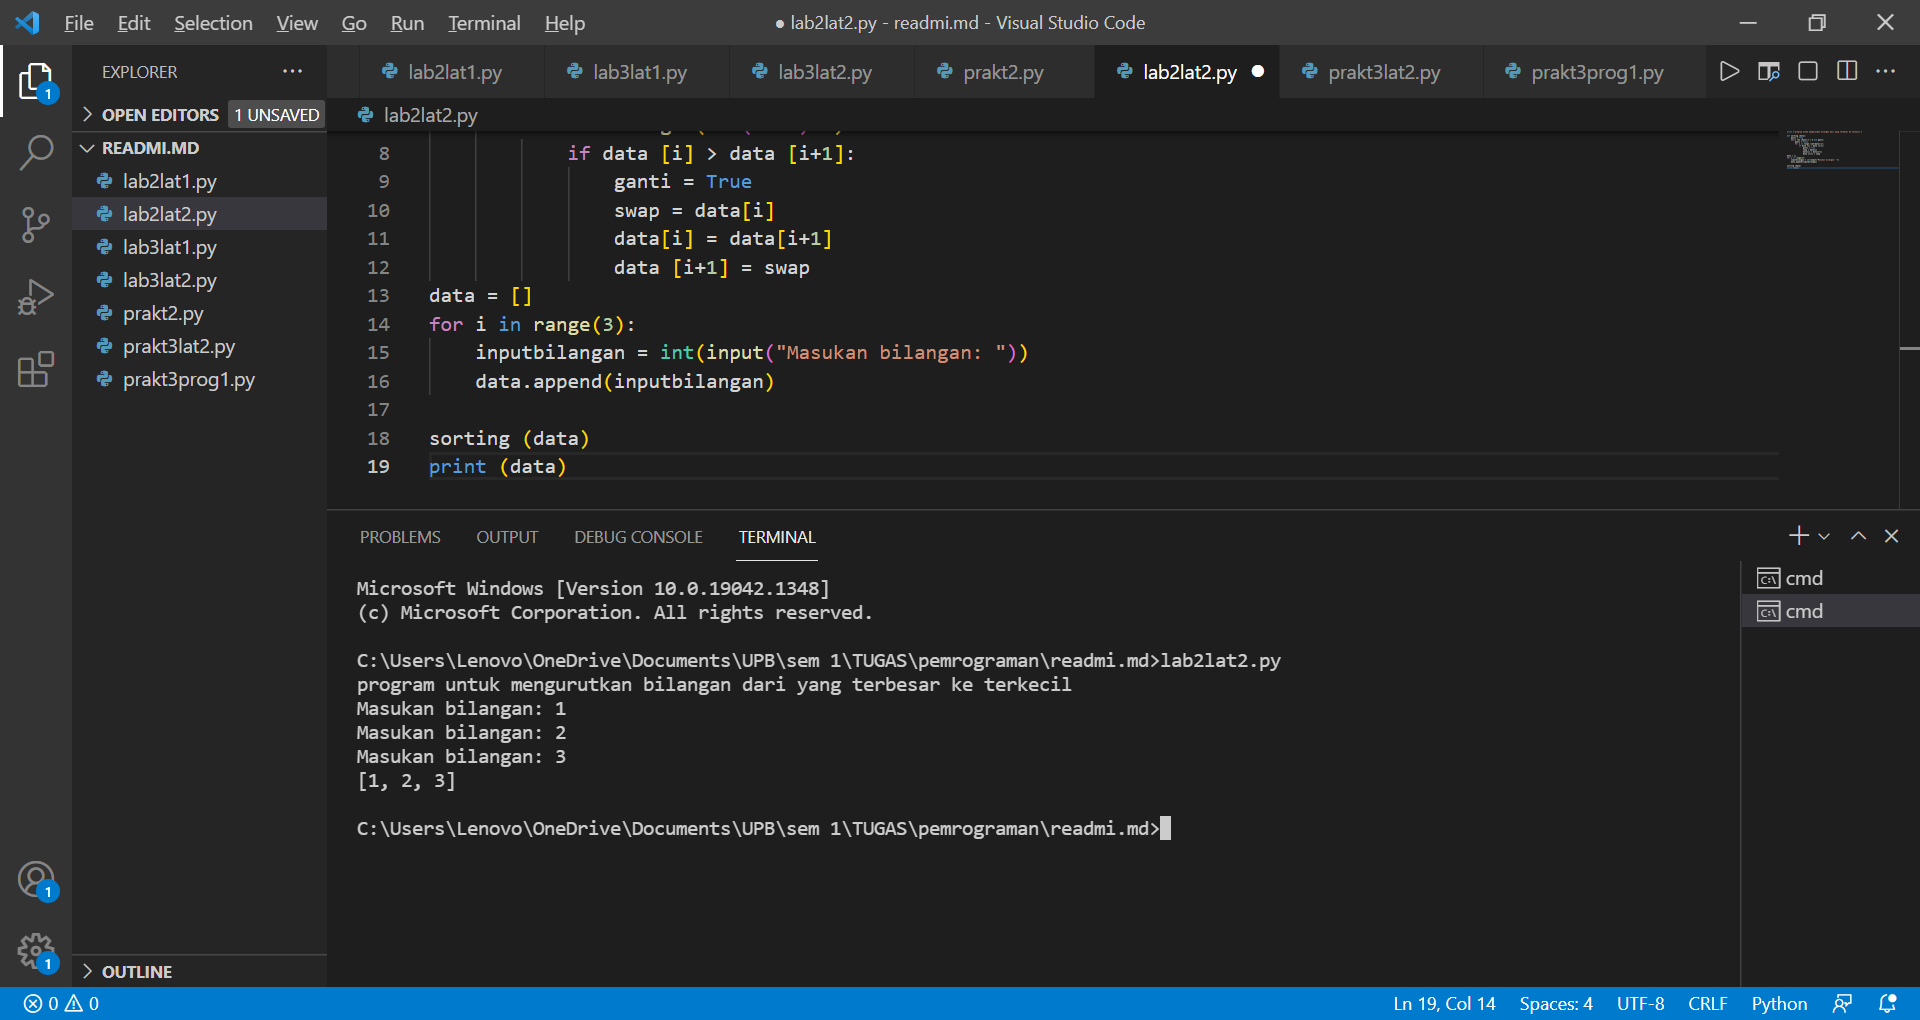This screenshot has height=1020, width=1920.
Task: Open the terminal launch profile dropdown
Action: pos(1823,536)
